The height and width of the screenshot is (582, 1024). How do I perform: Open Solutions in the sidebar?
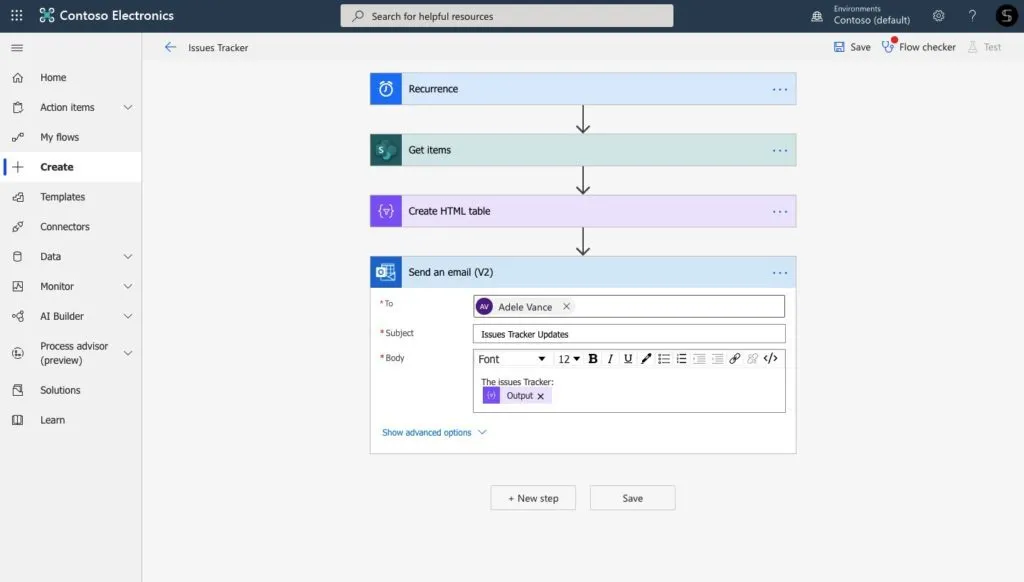[x=71, y=390]
